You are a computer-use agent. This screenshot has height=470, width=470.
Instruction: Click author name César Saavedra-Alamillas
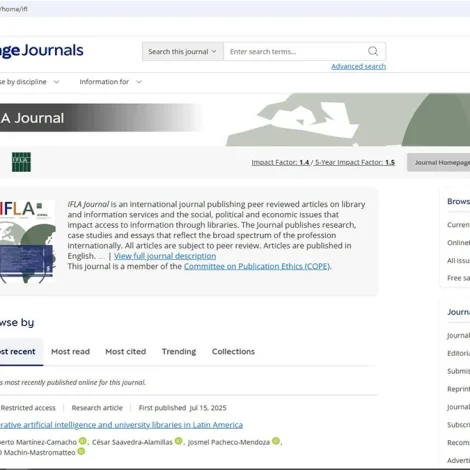(x=132, y=442)
